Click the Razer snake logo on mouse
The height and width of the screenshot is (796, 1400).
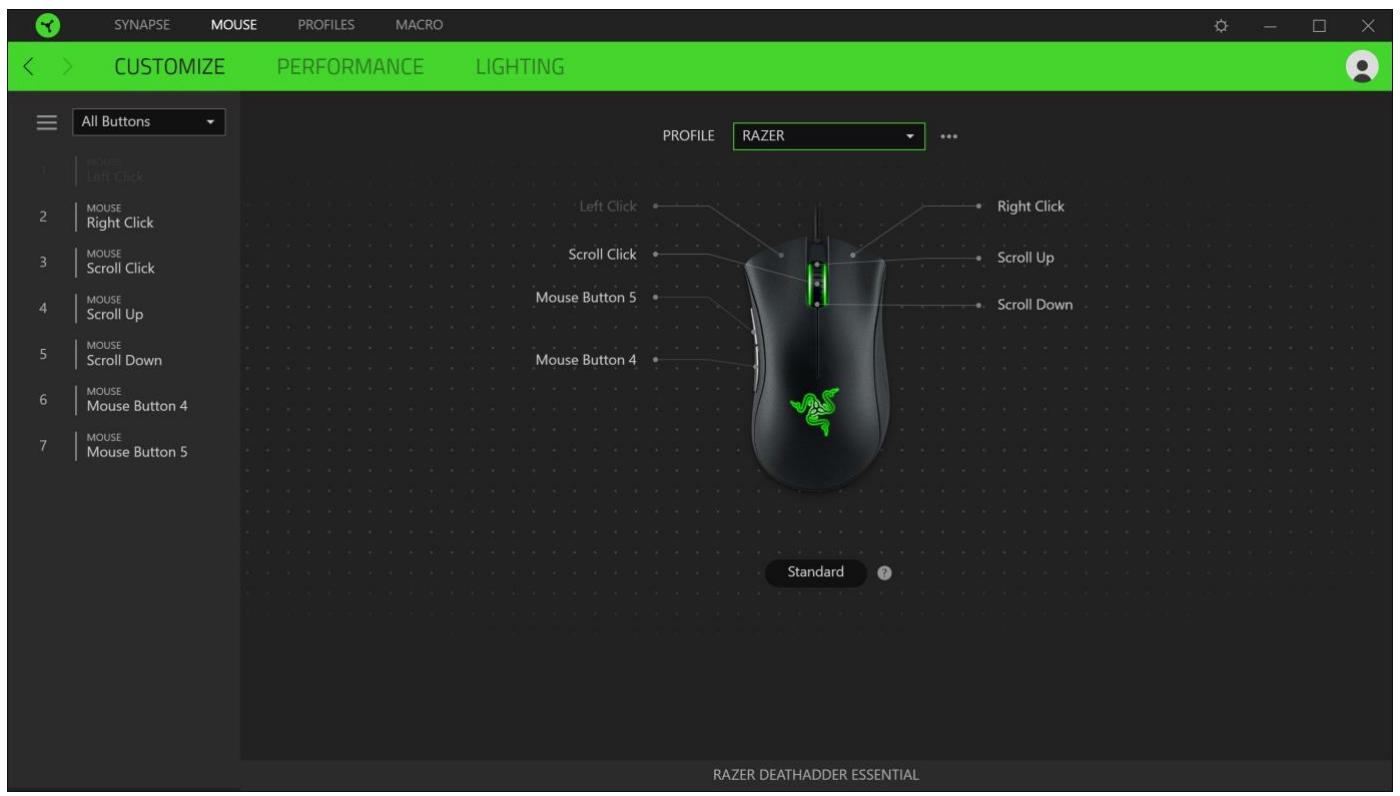(x=813, y=411)
